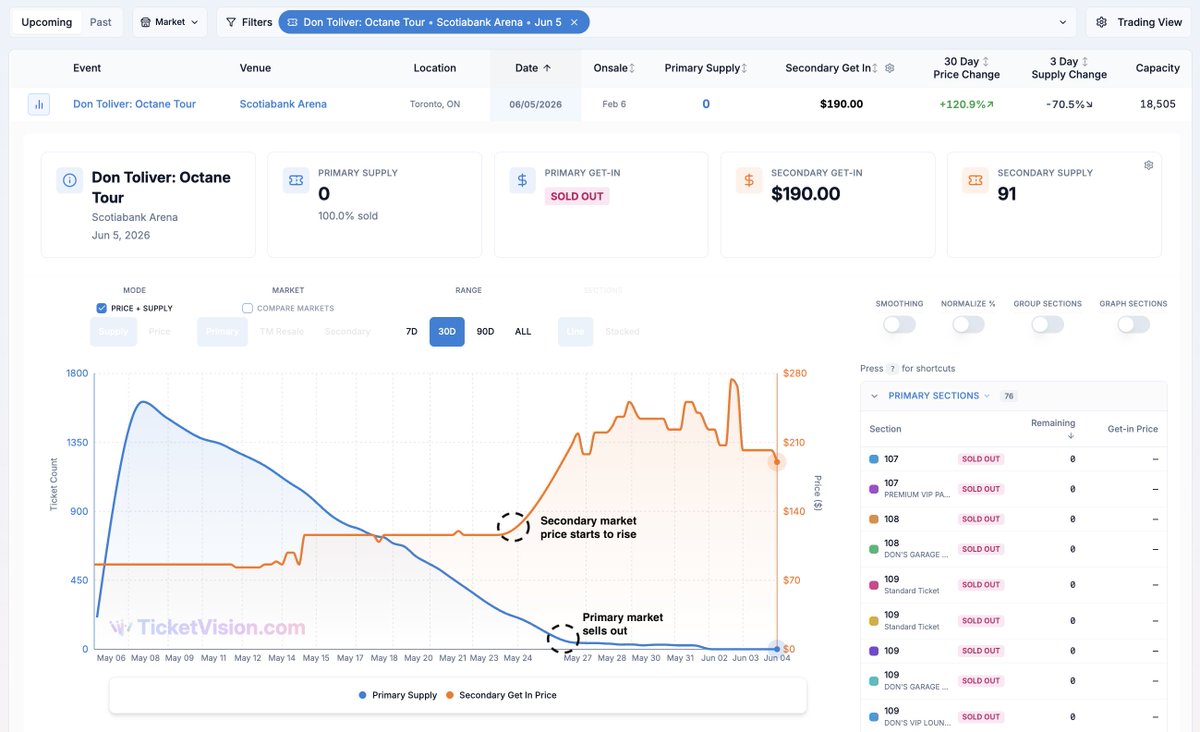Select the Secondary market button
Screen dimensions: 1200x732
[347, 331]
